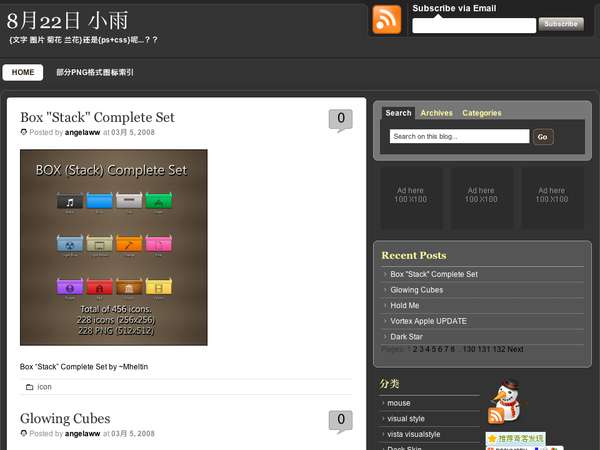Click the blog title 8月22日 小雨
The height and width of the screenshot is (450, 600).
(67, 21)
